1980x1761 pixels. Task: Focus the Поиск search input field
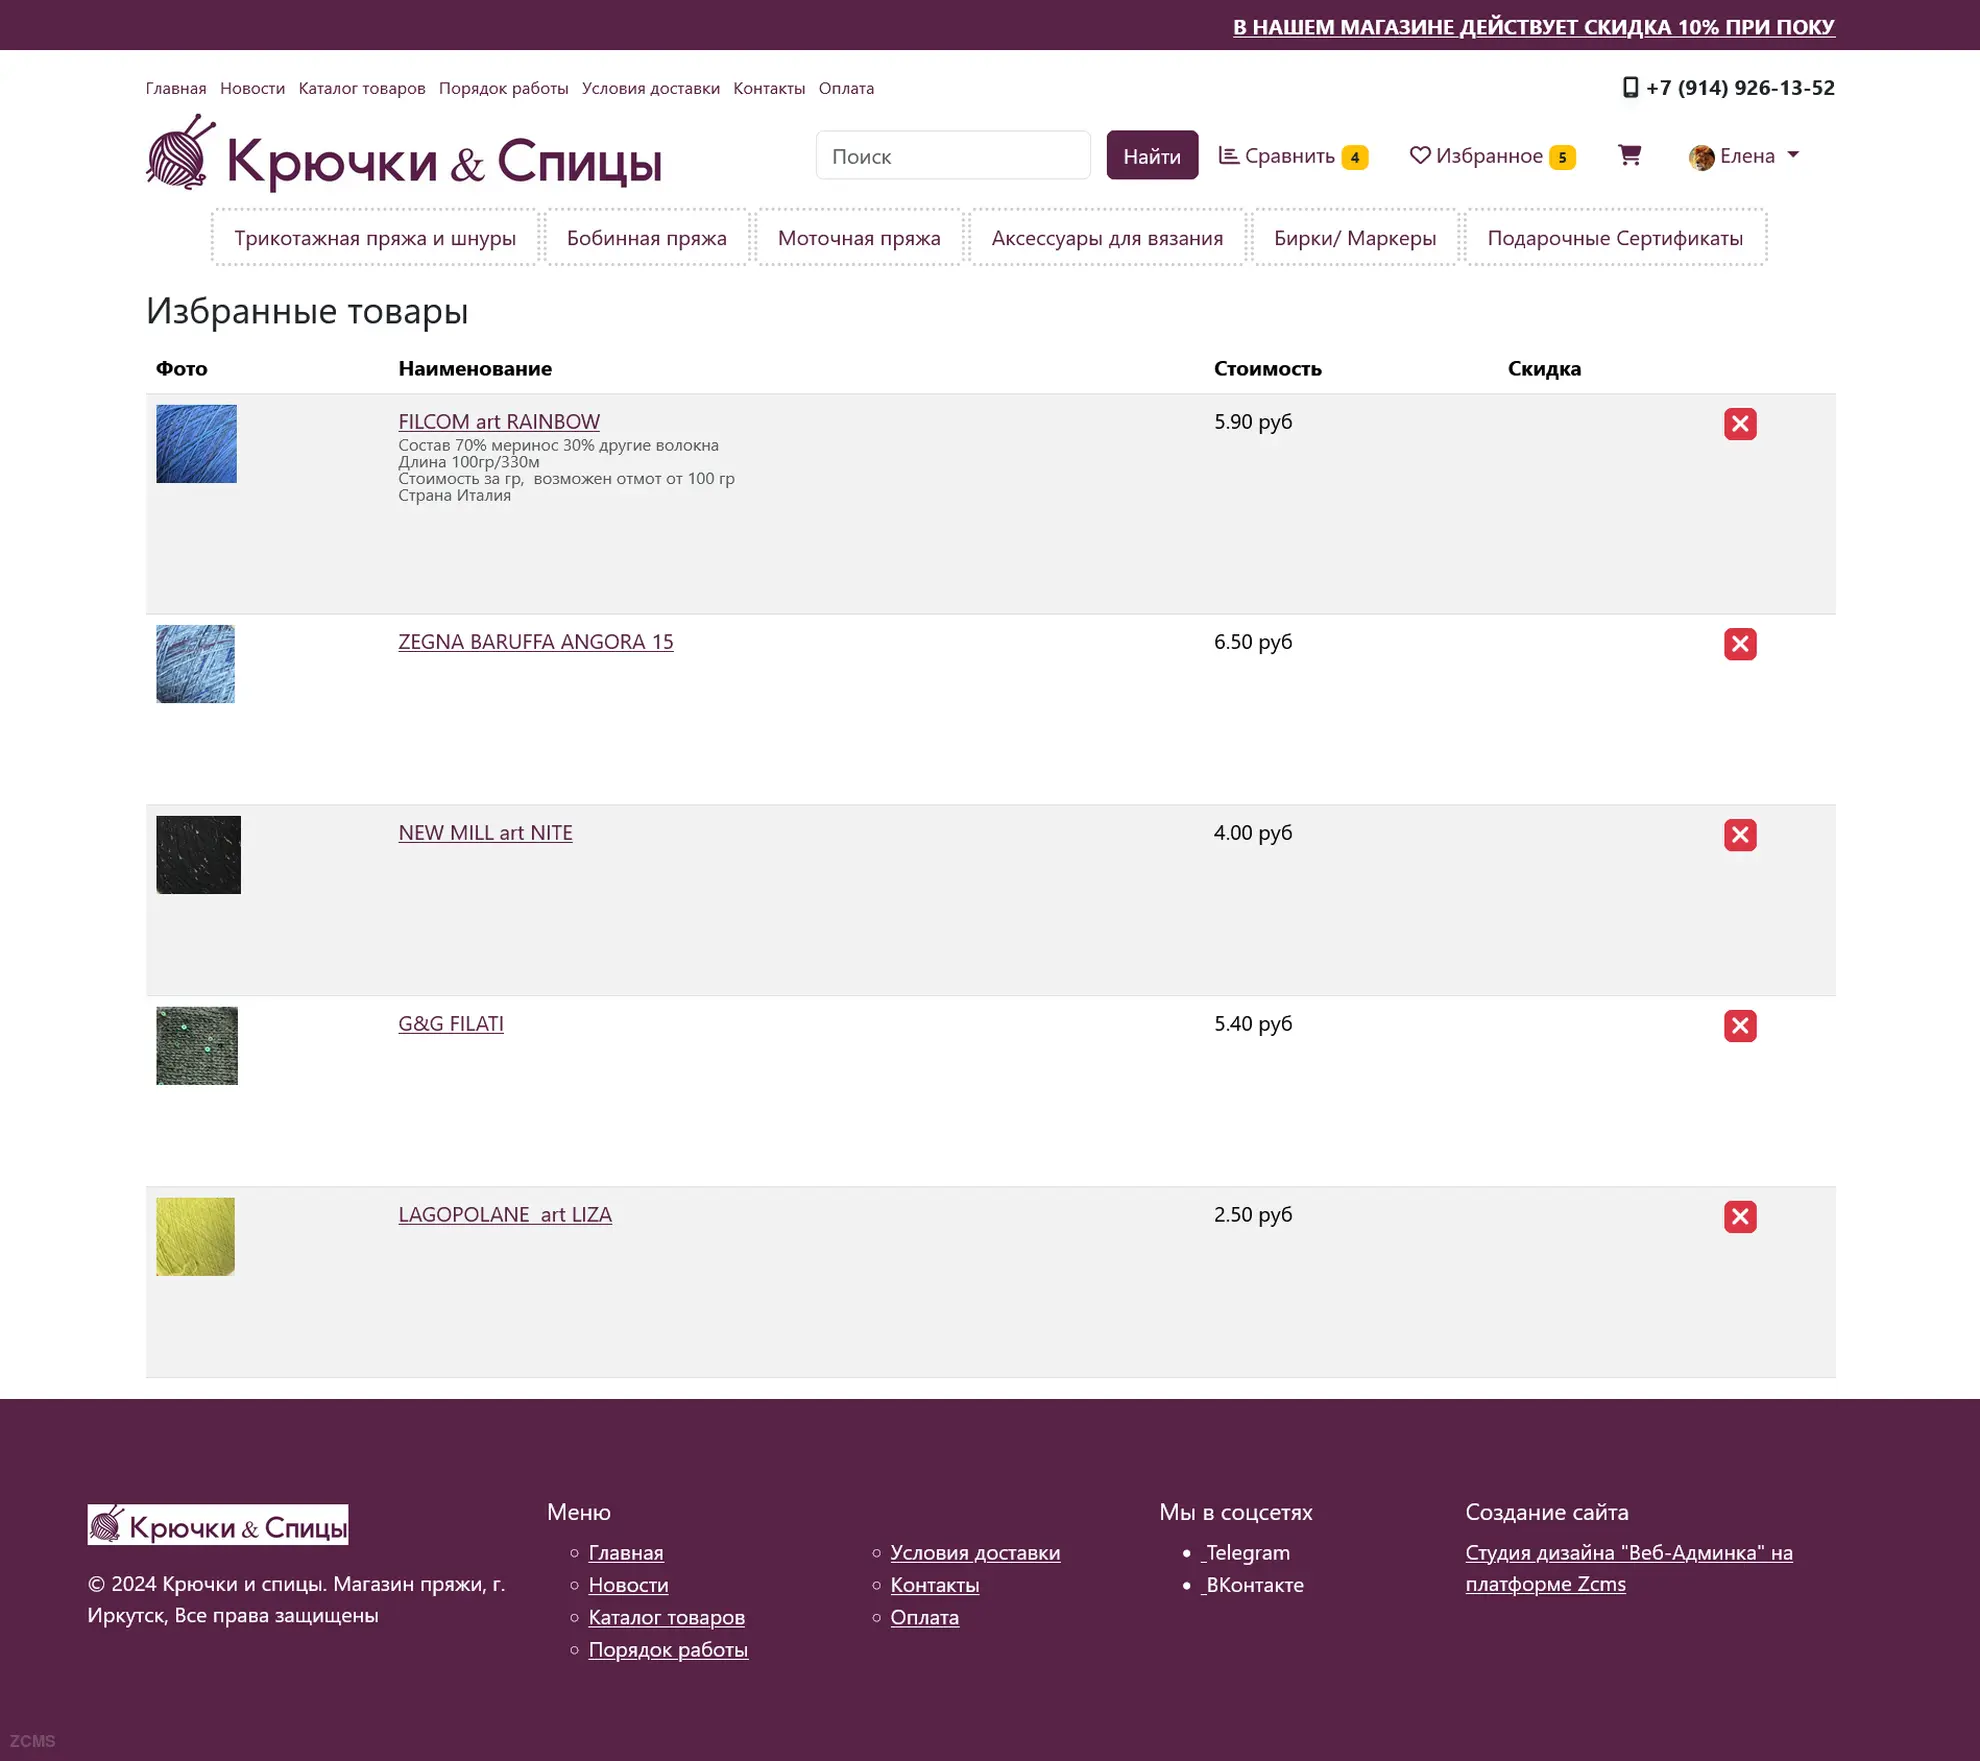click(x=952, y=156)
